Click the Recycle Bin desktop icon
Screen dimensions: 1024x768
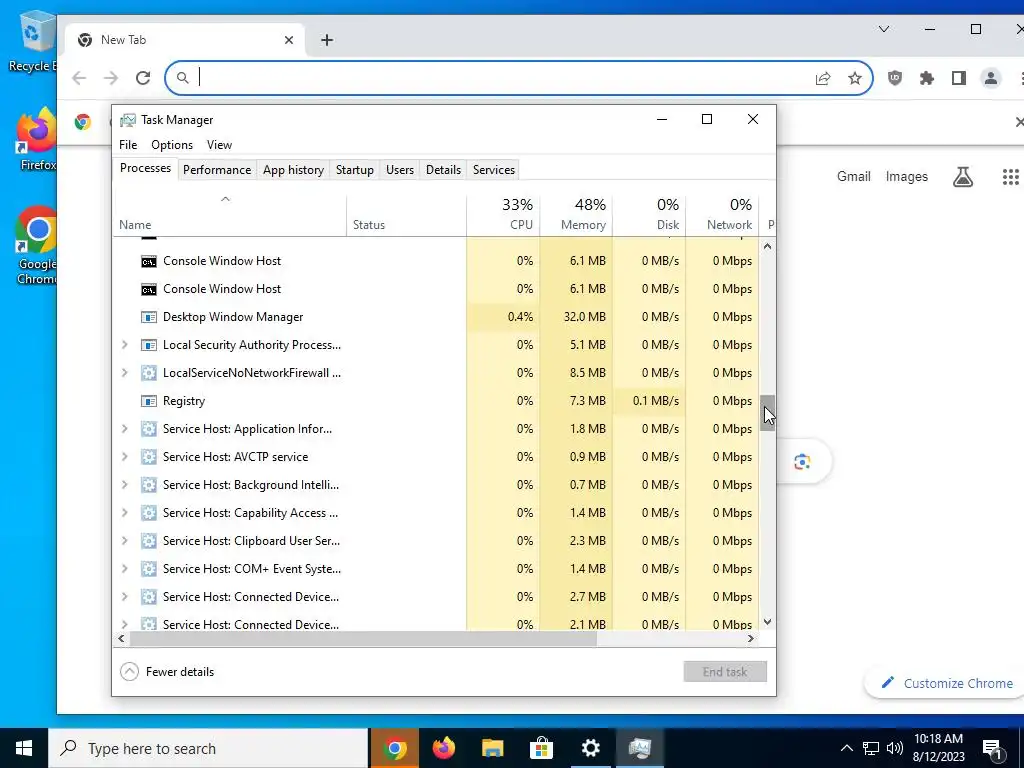pyautogui.click(x=33, y=41)
